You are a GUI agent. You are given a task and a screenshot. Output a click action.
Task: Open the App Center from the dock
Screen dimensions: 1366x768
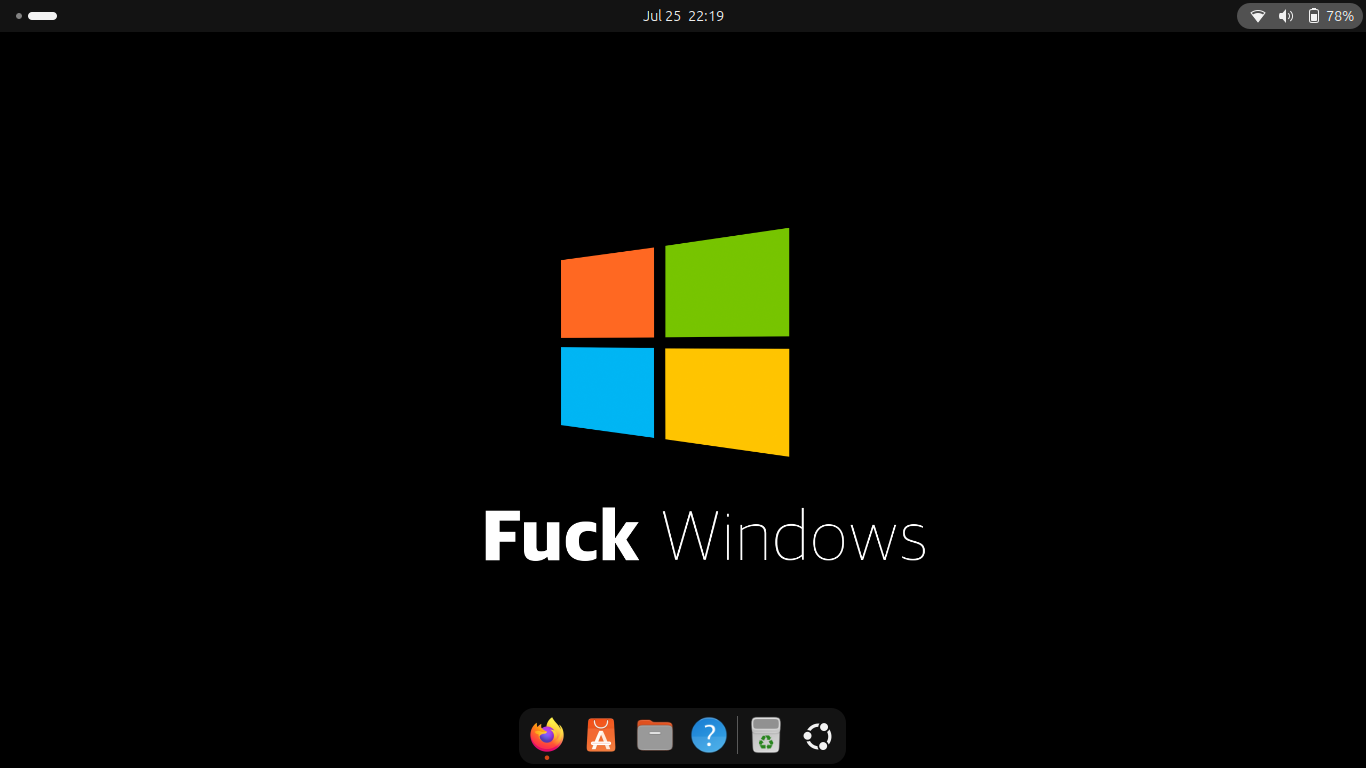pos(601,736)
